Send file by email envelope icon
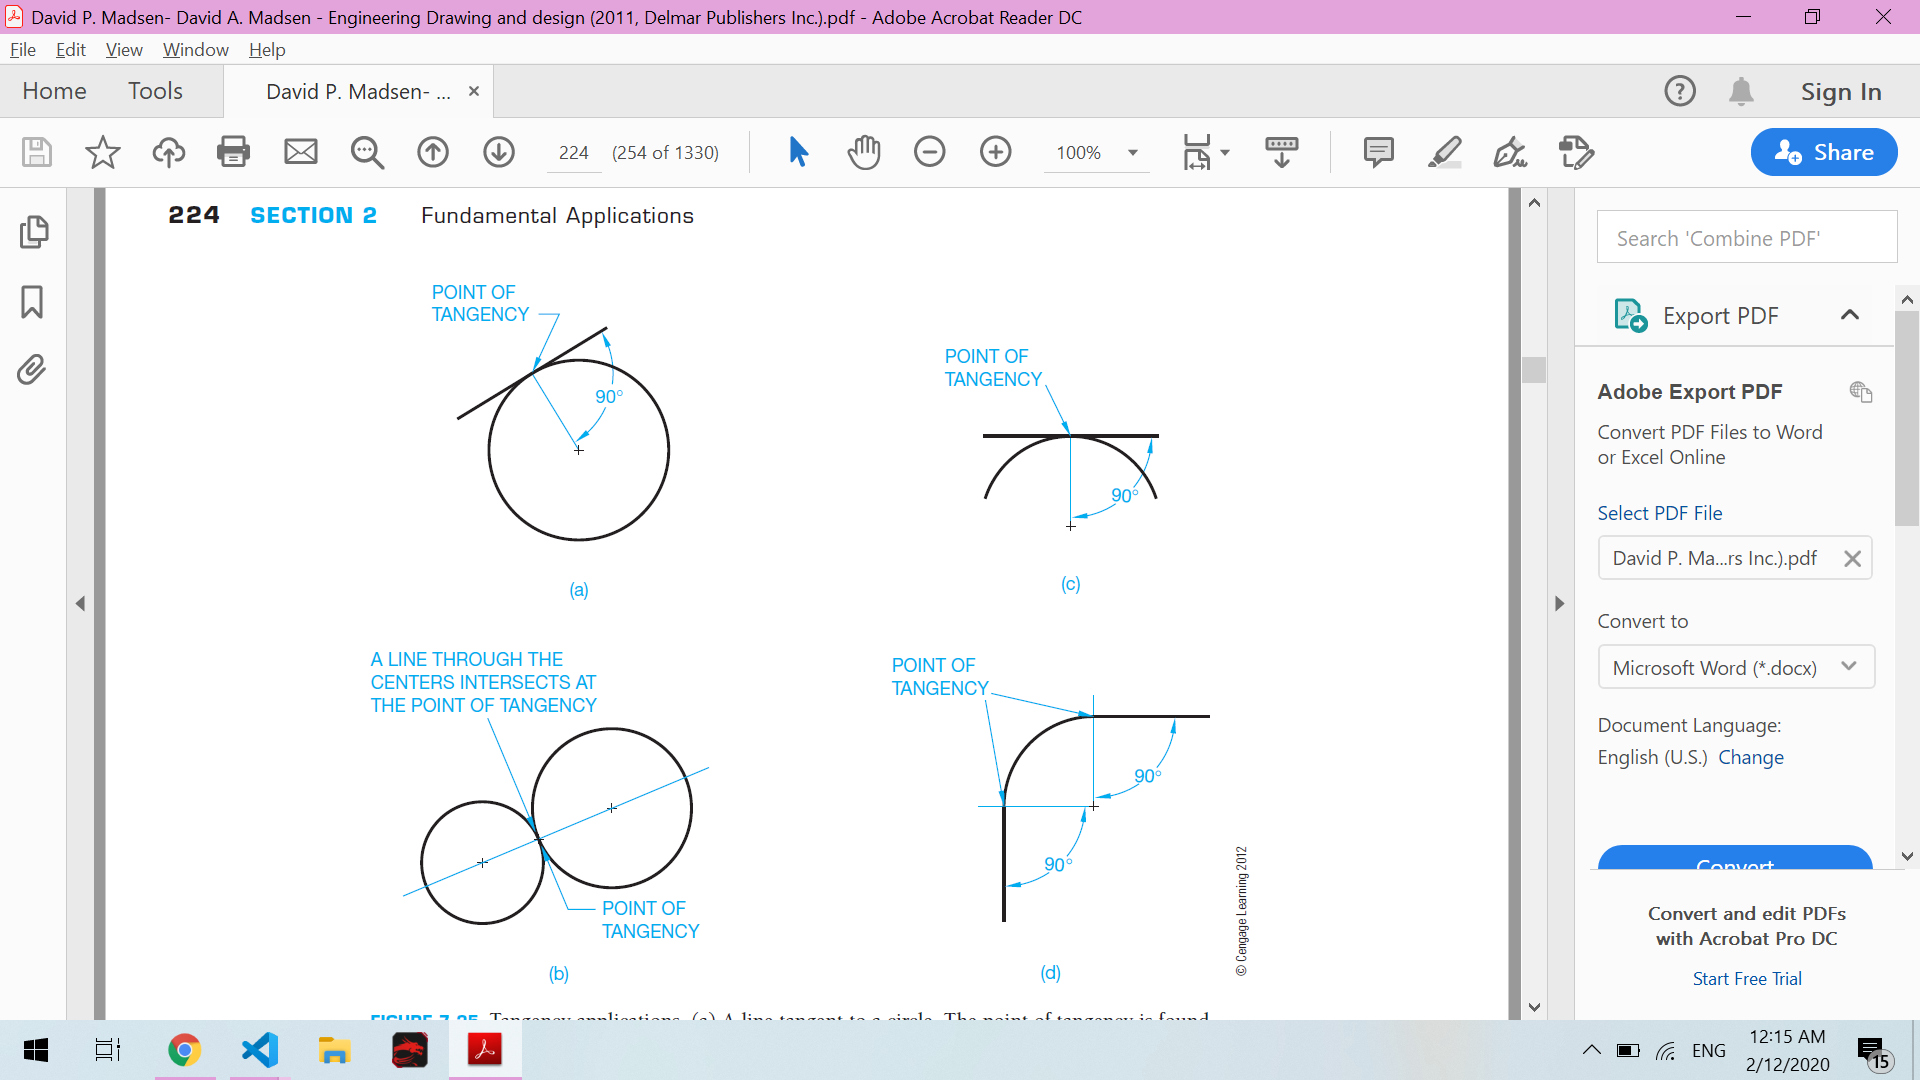This screenshot has height=1080, width=1920. tap(301, 152)
